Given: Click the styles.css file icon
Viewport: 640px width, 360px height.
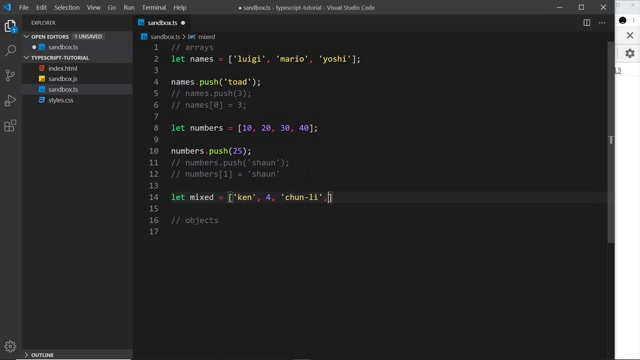Looking at the screenshot, I should [42, 100].
